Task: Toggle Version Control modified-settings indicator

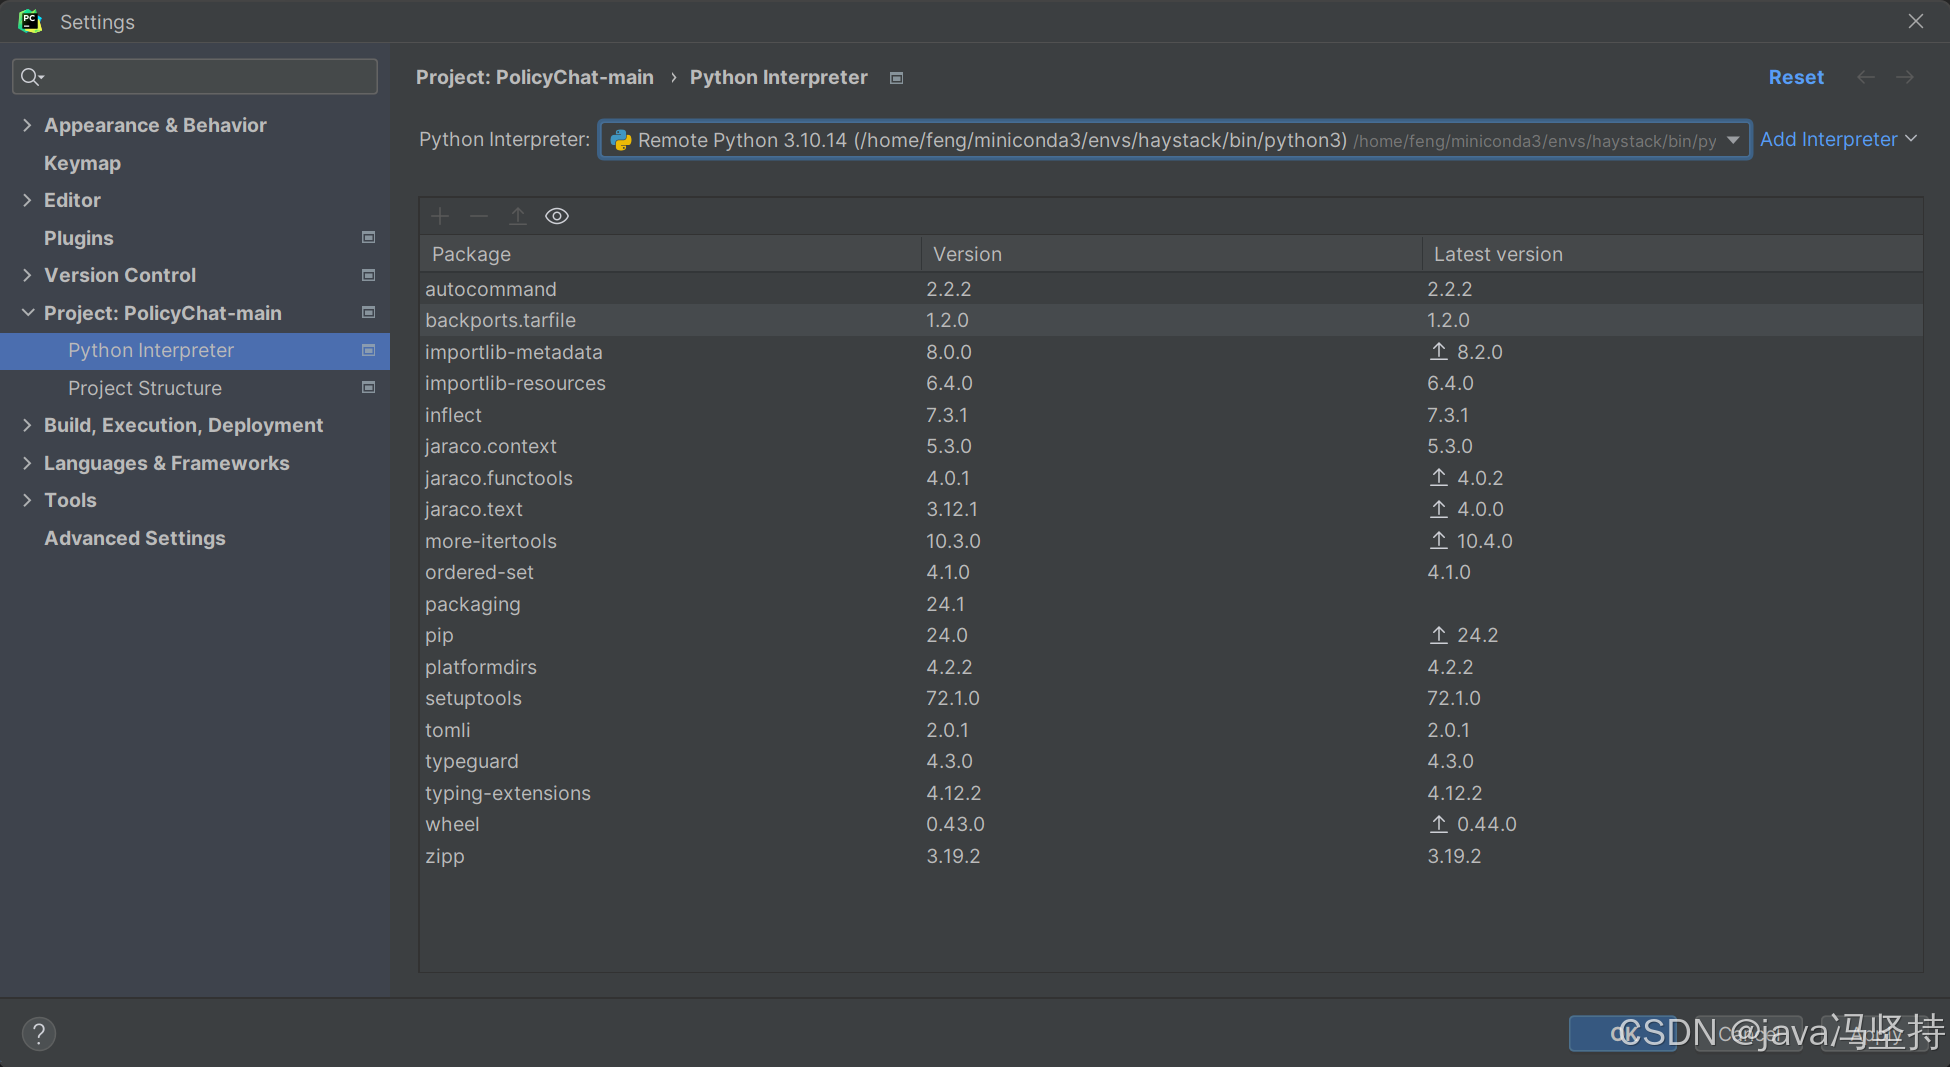Action: click(x=367, y=275)
